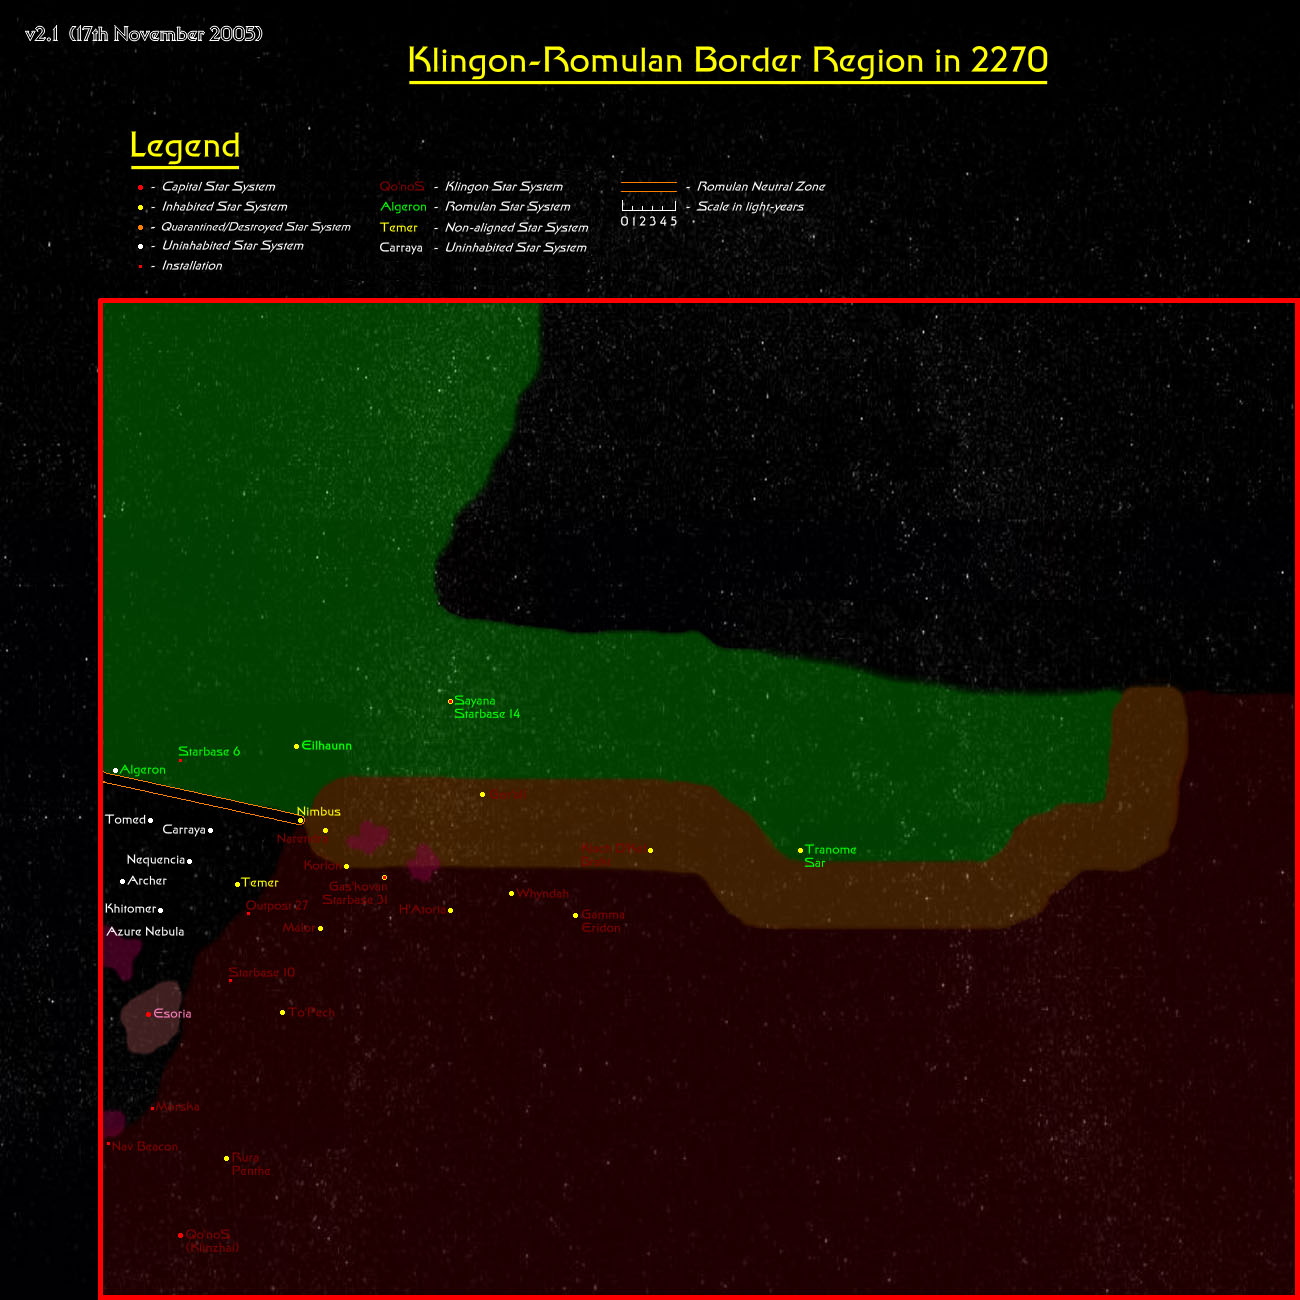1300x1300 pixels.
Task: Select the orange star dot beside Sayana
Action: 450,701
